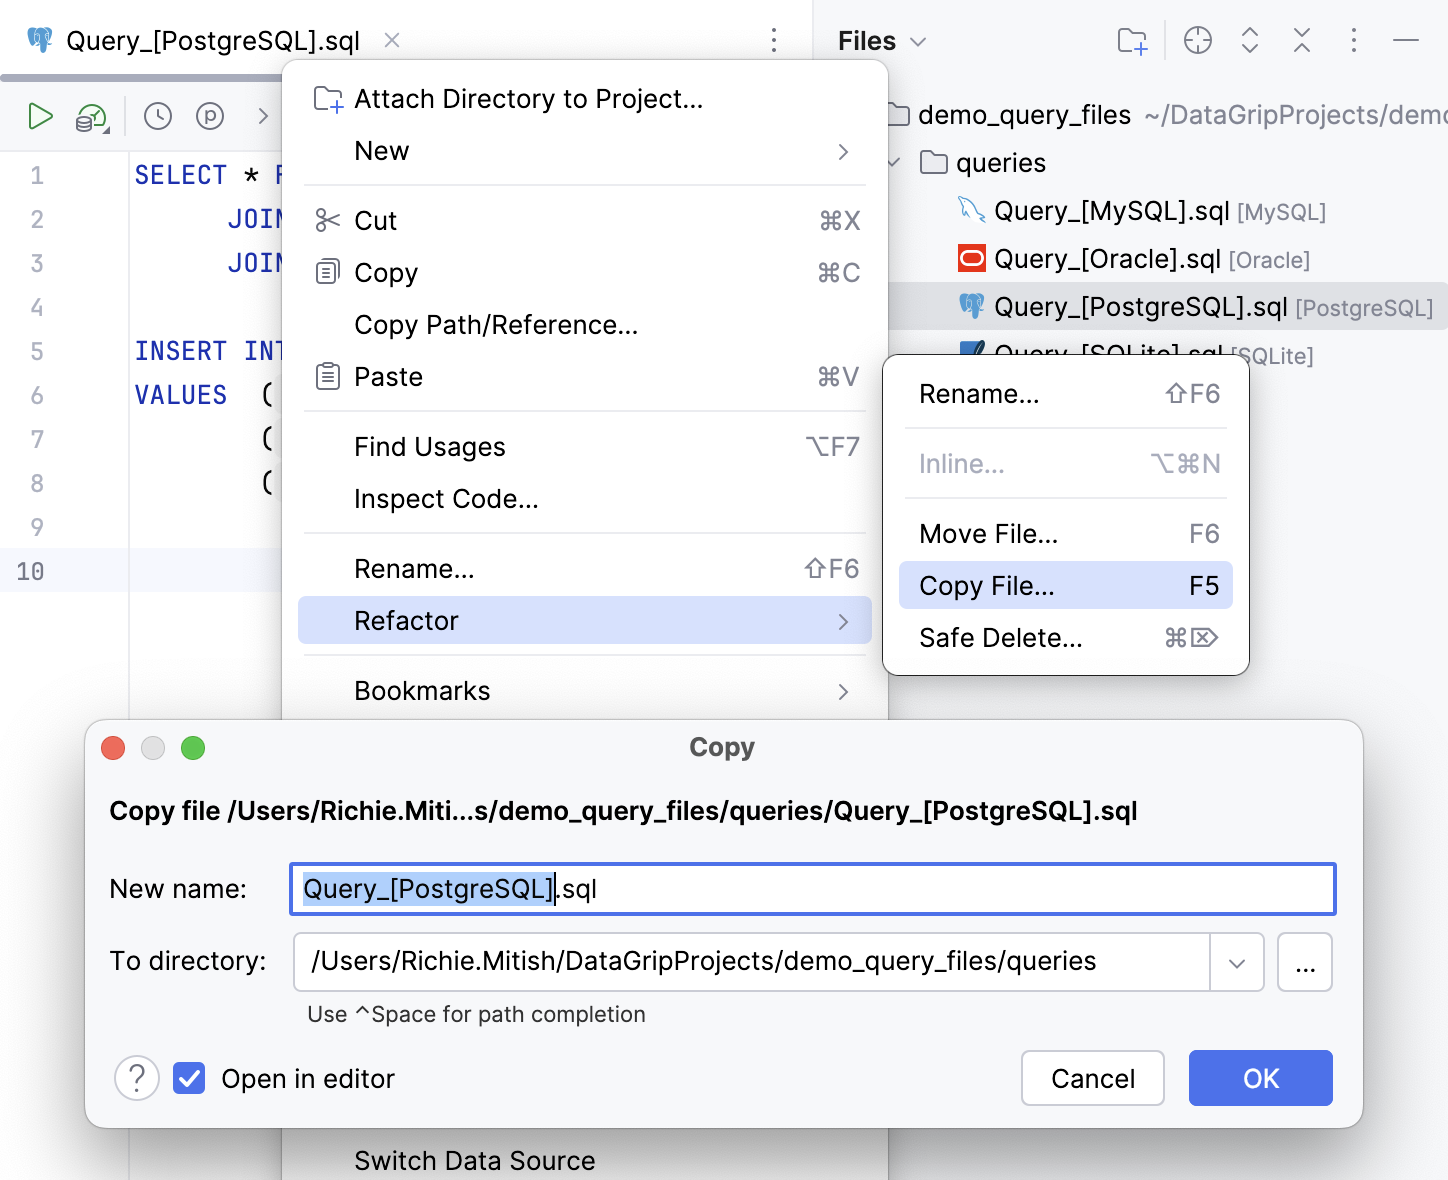Cancel the Copy dialog
The image size is (1448, 1180).
(x=1092, y=1078)
